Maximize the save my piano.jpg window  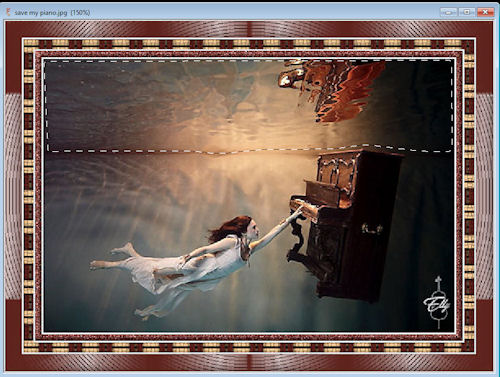coord(467,12)
